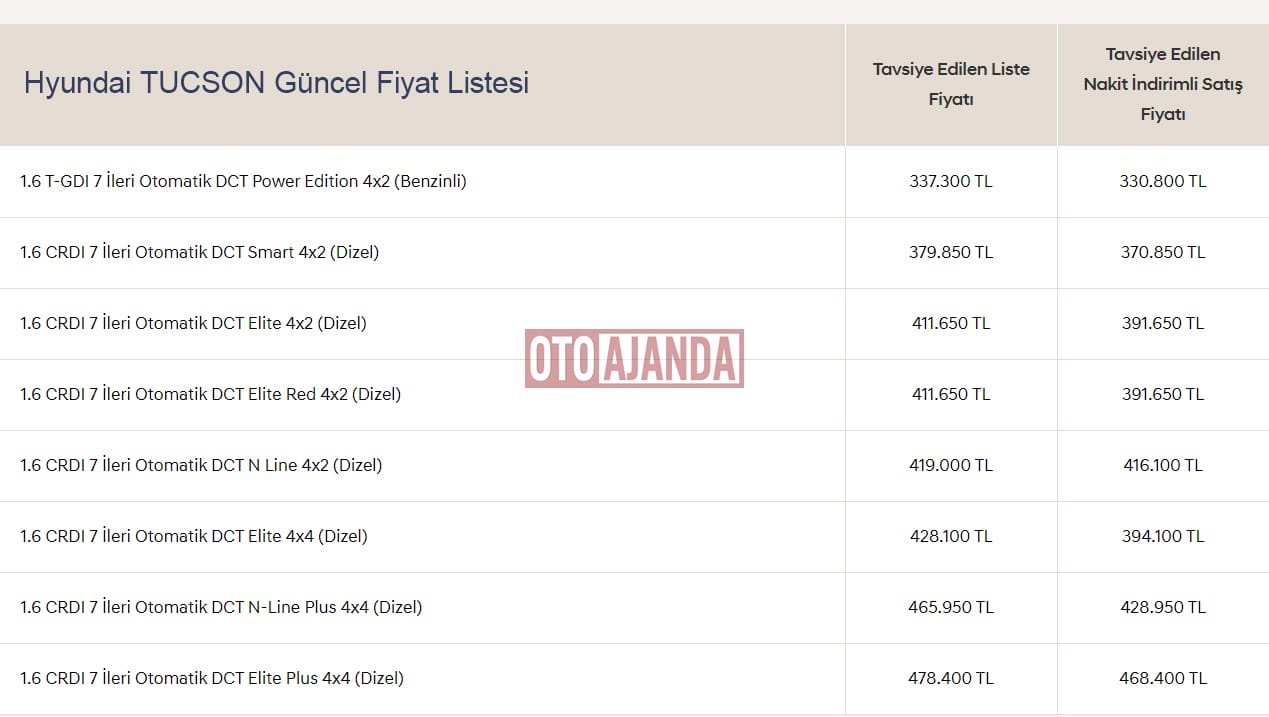
Task: Click the 478.400 TL list price
Action: [951, 678]
